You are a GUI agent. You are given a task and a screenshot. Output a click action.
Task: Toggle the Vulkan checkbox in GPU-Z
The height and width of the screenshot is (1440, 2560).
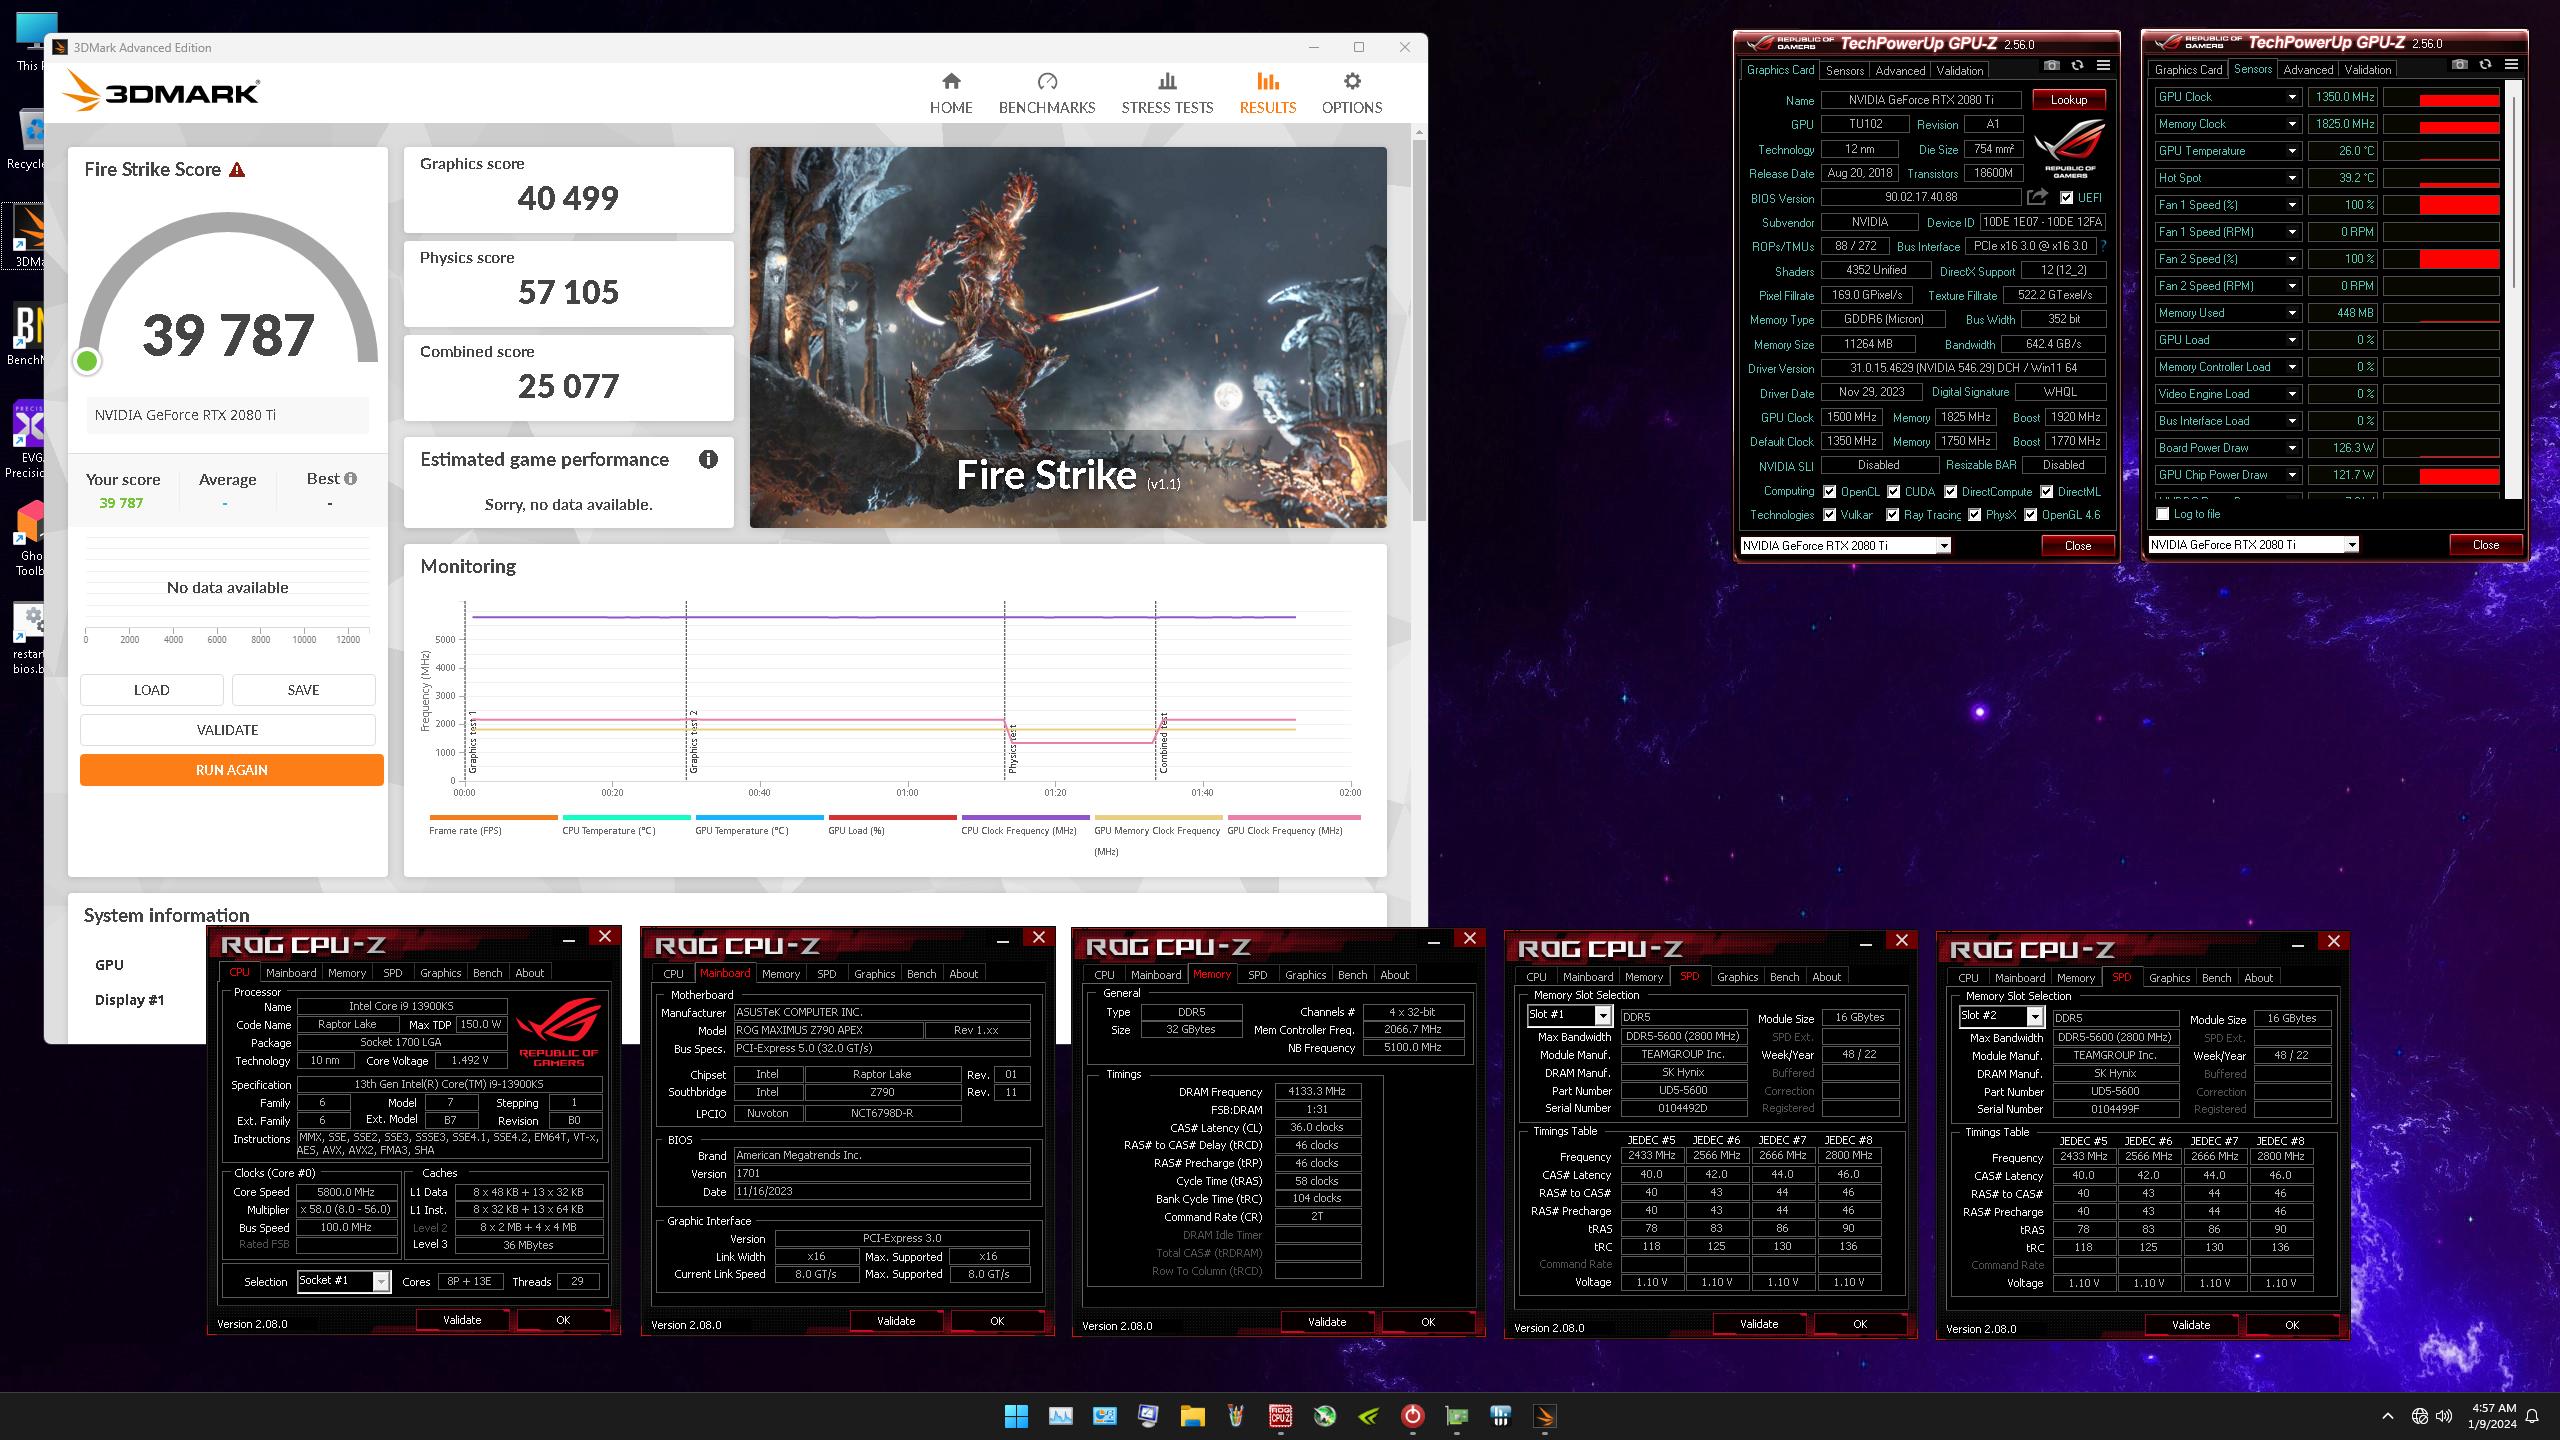1829,515
